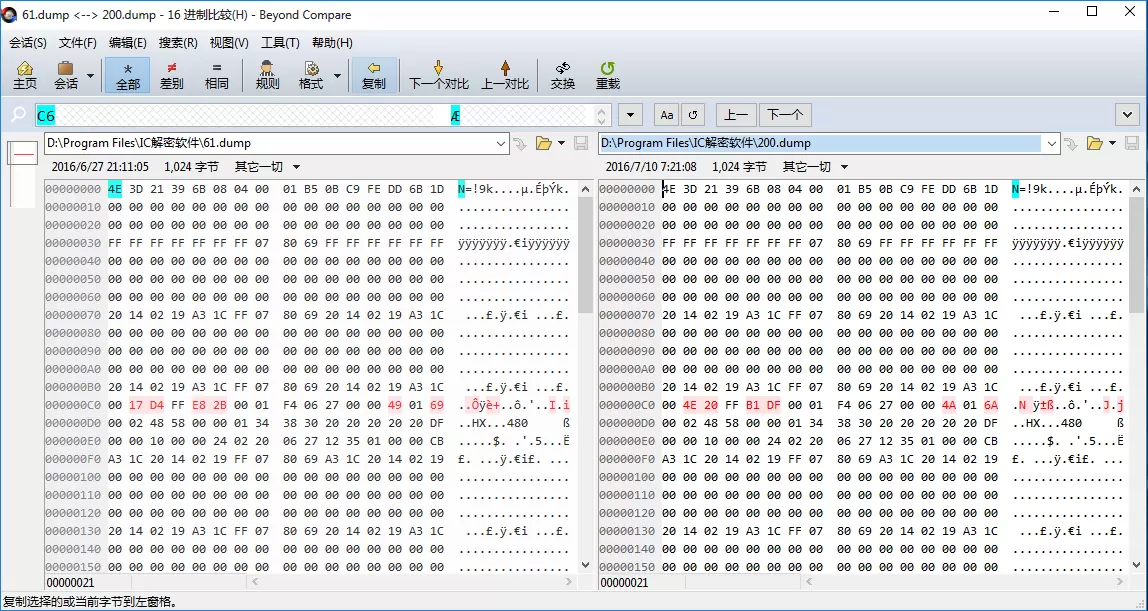The image size is (1148, 611).
Task: Open the 其它一切 dropdown in left pane
Action: point(265,167)
